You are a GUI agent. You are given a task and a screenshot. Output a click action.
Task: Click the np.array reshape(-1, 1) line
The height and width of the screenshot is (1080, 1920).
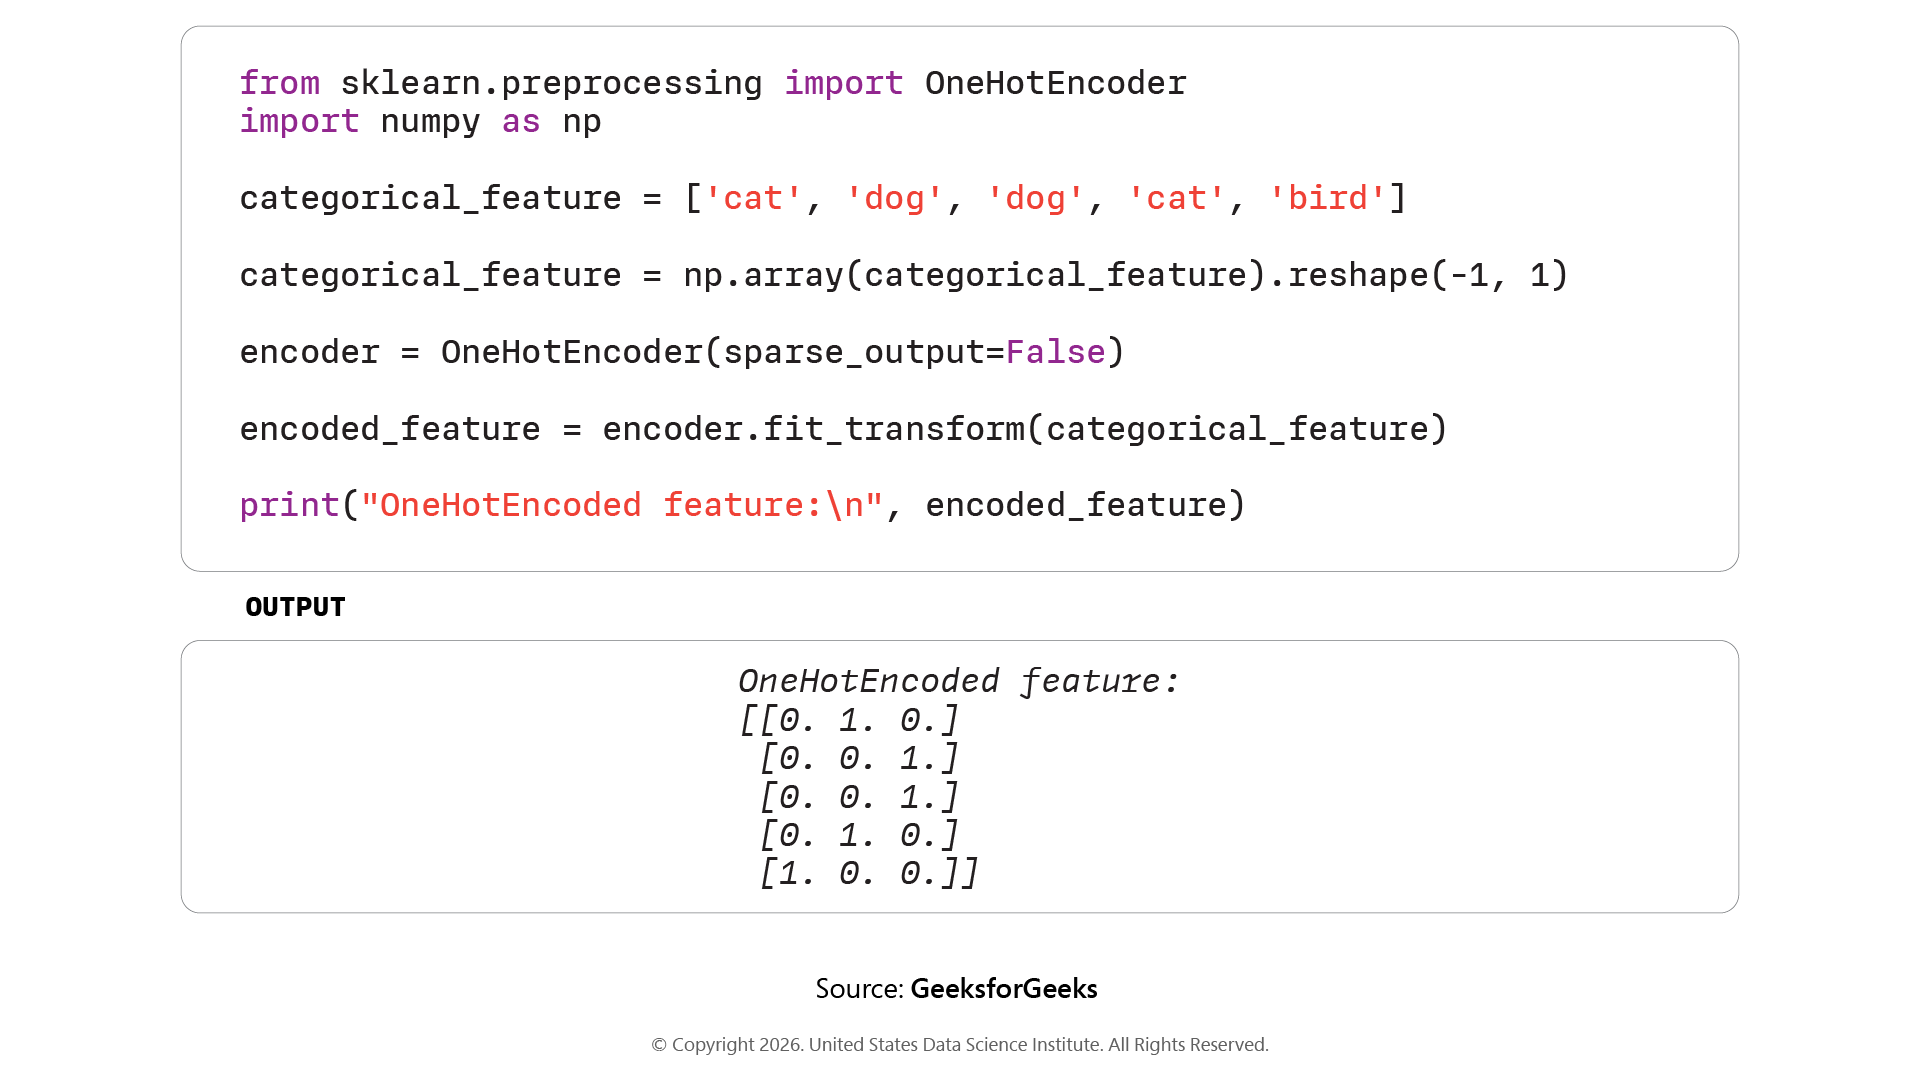click(x=904, y=275)
